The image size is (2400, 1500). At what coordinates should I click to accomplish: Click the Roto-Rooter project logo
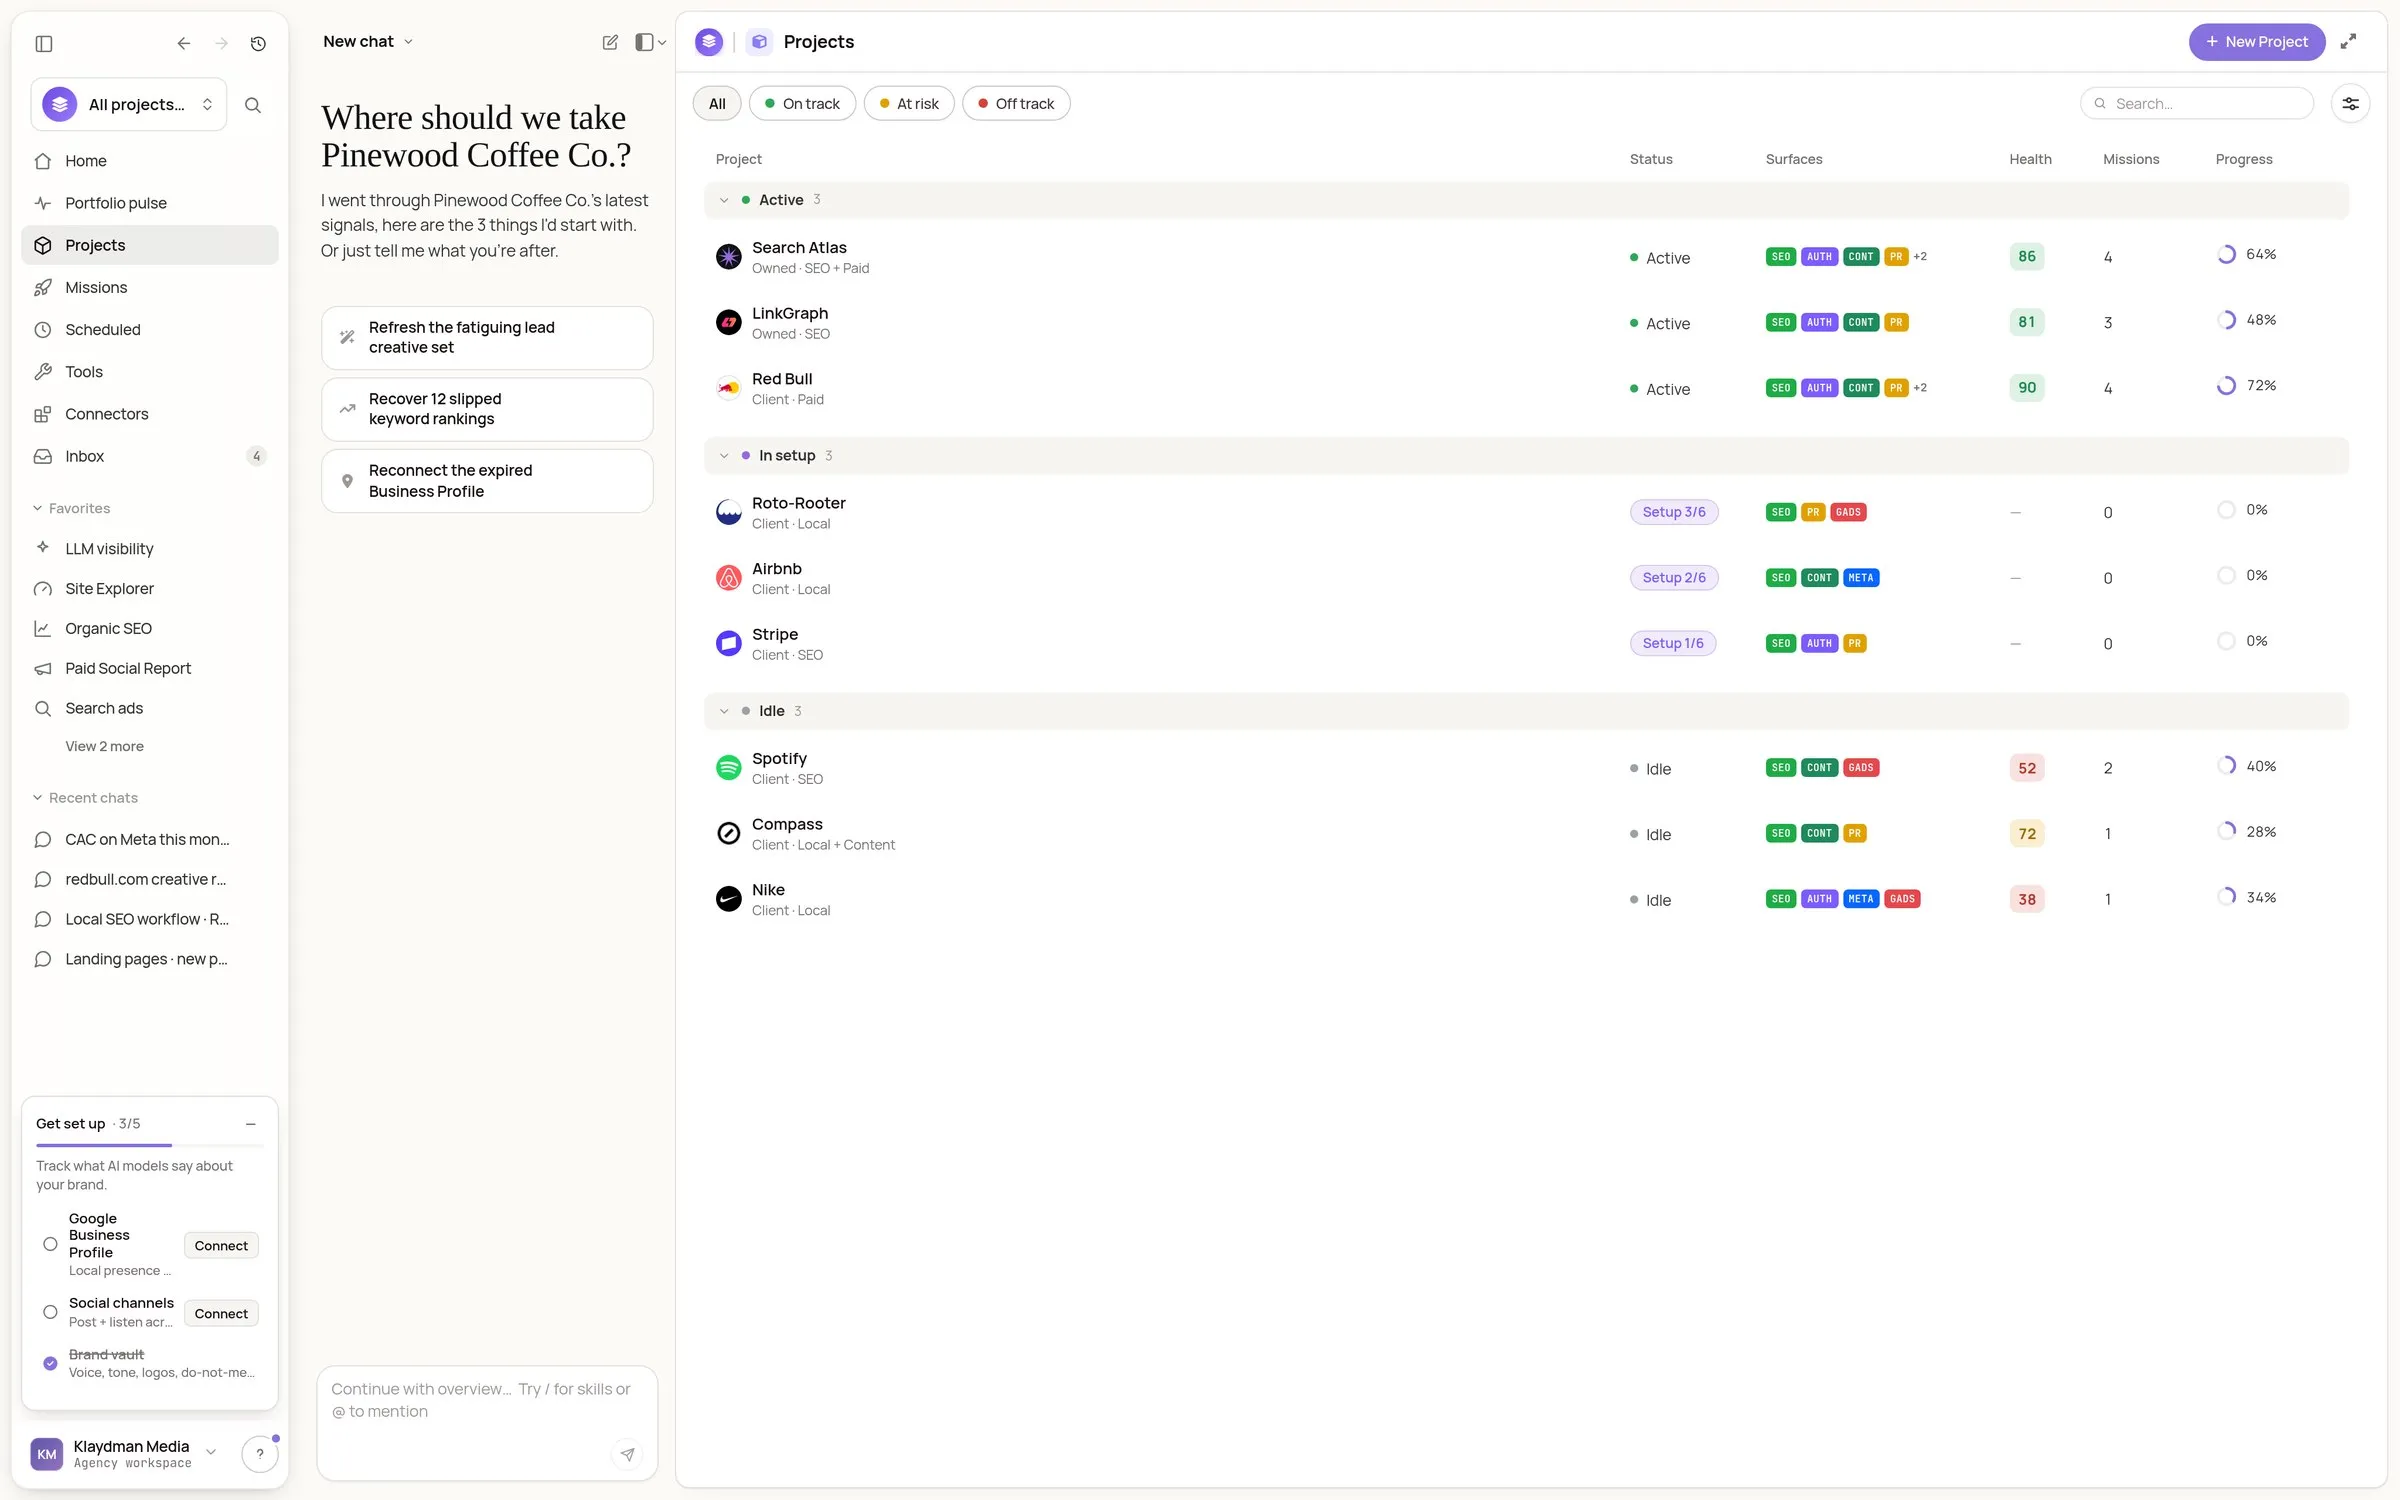729,512
